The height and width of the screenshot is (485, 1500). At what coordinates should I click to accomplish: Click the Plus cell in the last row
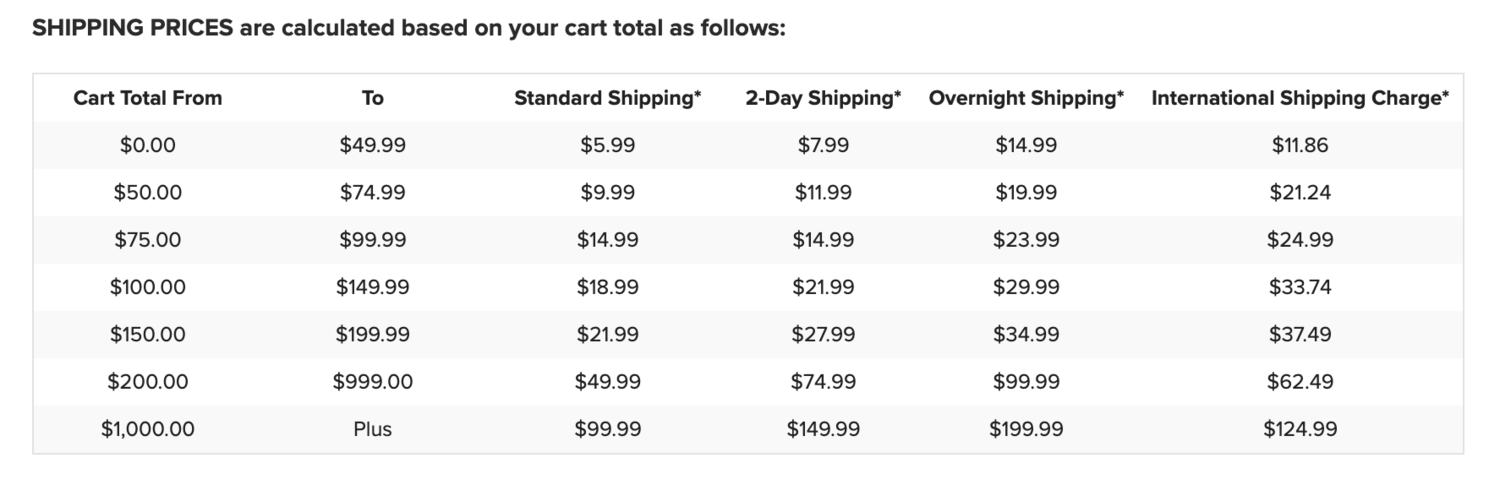[372, 429]
